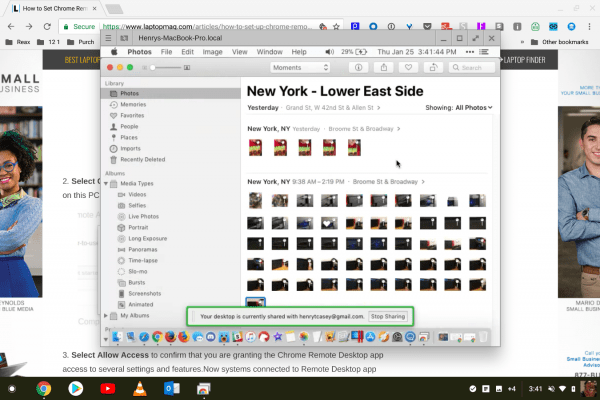Open Safari from the Mac dock
600x400 pixels.
point(144,337)
